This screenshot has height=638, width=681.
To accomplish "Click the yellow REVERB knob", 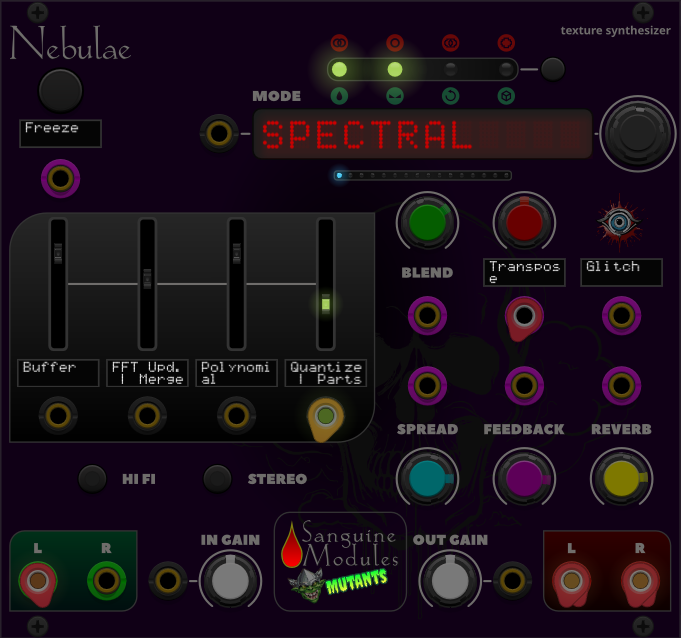I will coord(621,479).
